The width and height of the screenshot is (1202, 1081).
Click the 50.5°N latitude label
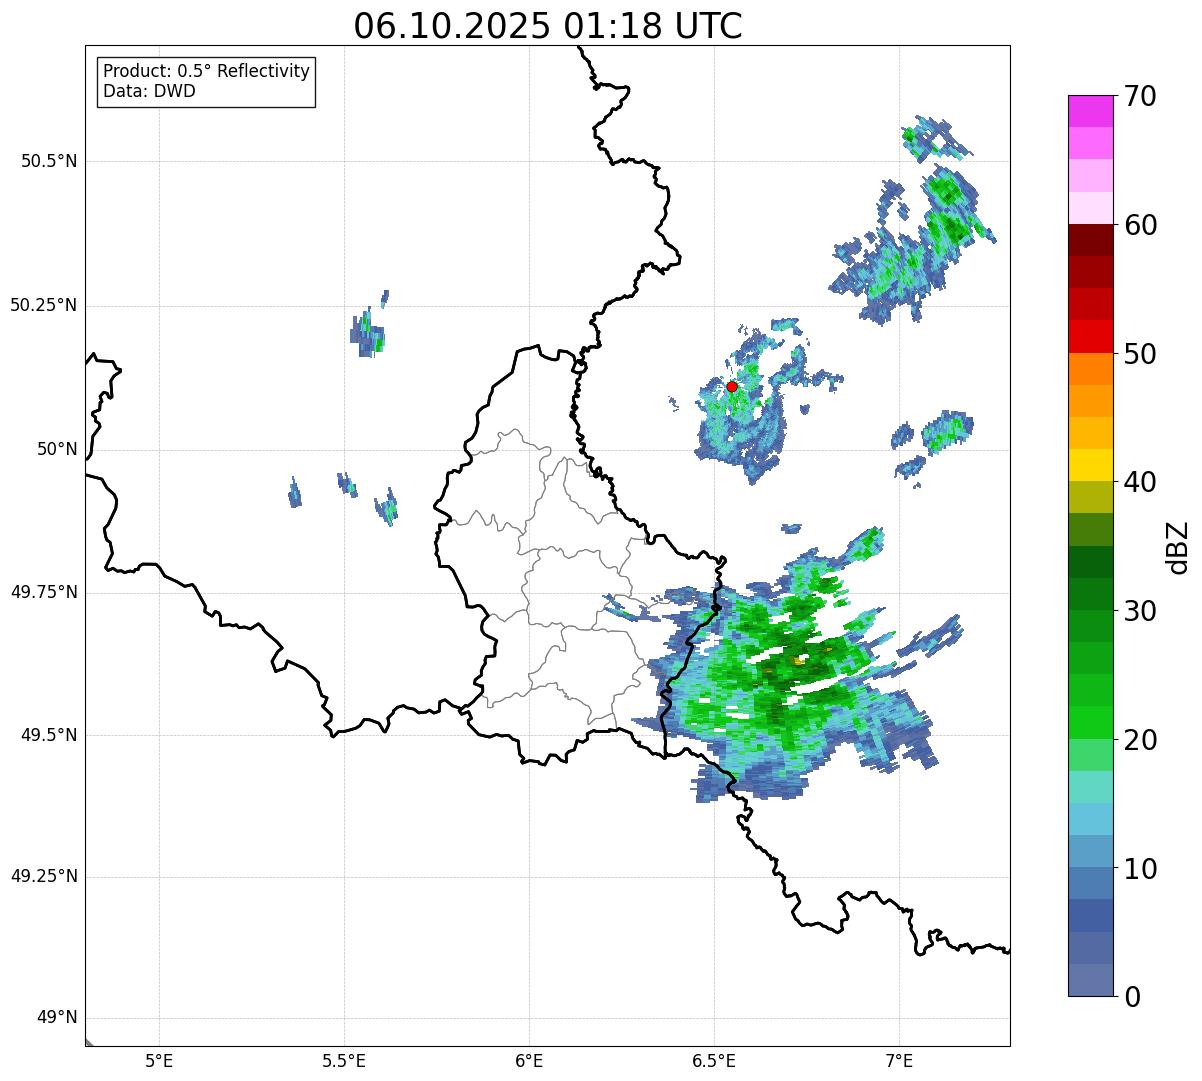pyautogui.click(x=49, y=161)
